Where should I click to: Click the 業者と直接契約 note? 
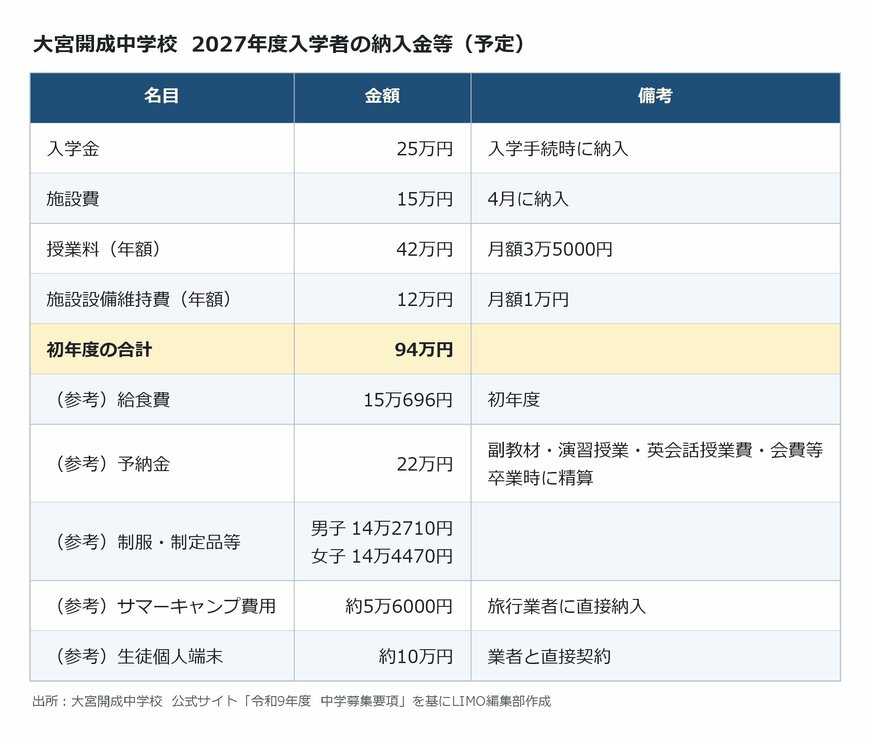point(549,656)
